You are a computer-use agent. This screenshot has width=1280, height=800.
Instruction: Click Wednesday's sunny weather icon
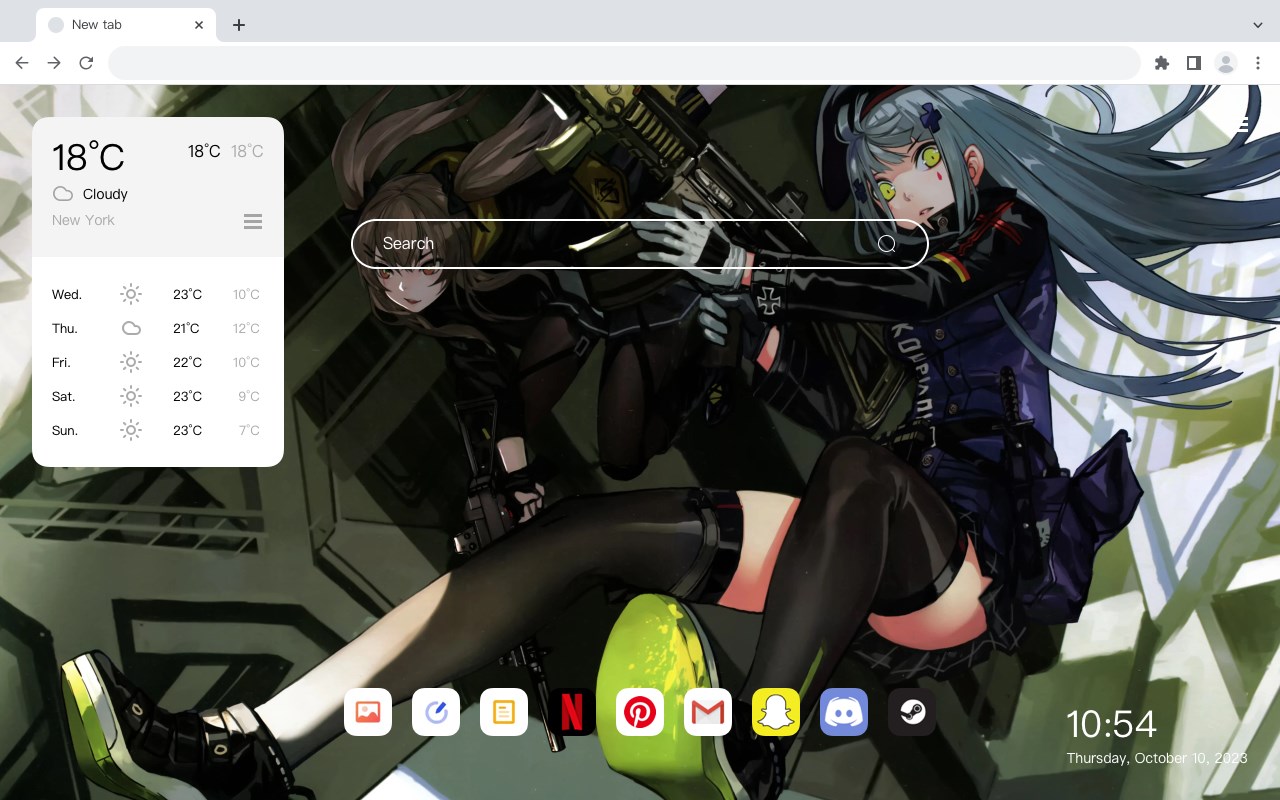tap(131, 294)
